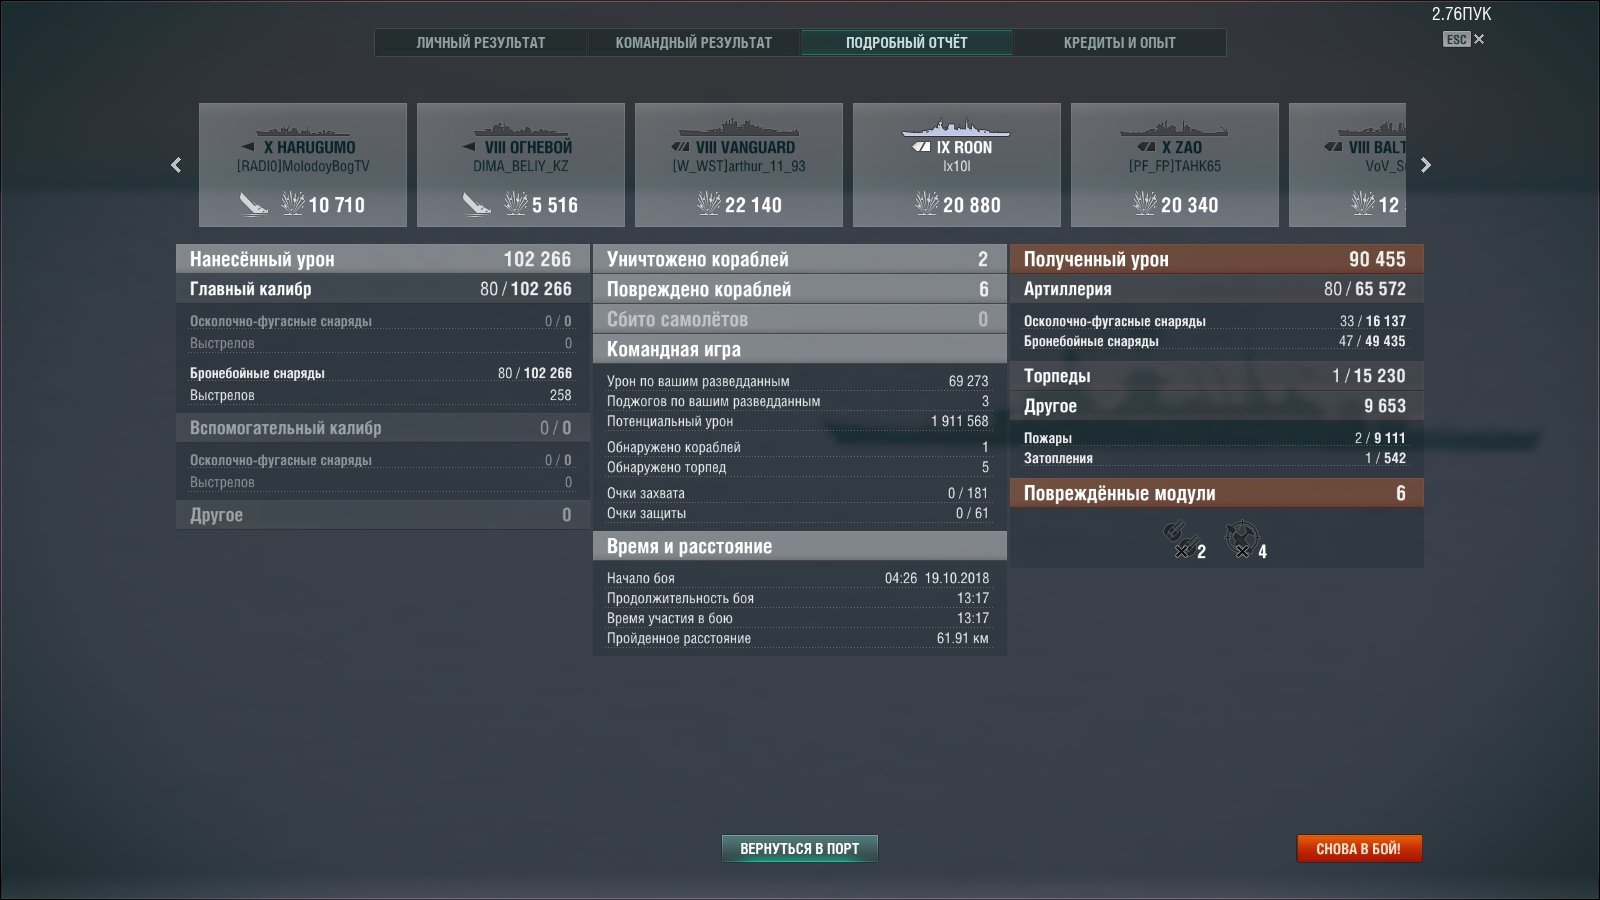Click the destroyed anti-aircraft mounts icon
This screenshot has width=1600, height=900.
click(x=1240, y=540)
